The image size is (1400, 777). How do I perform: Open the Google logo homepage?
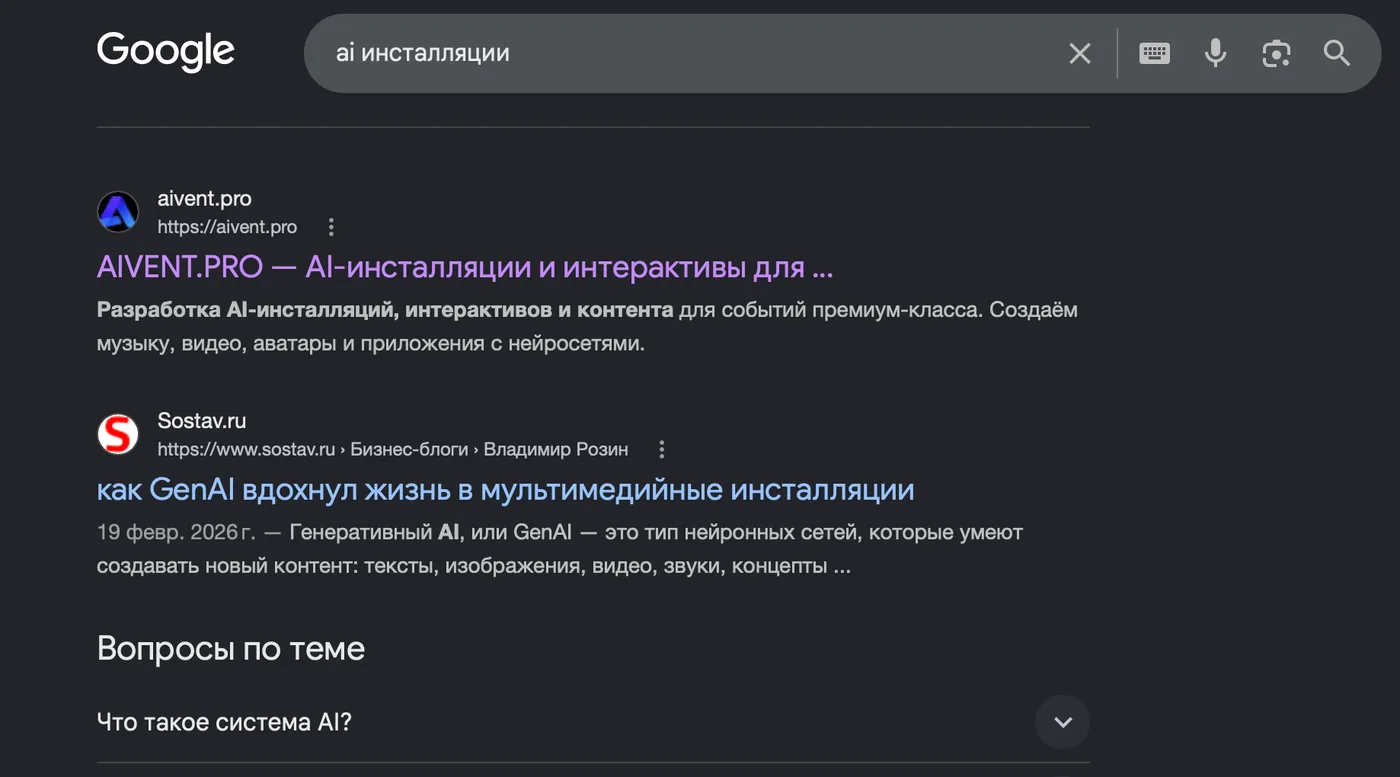[x=166, y=52]
